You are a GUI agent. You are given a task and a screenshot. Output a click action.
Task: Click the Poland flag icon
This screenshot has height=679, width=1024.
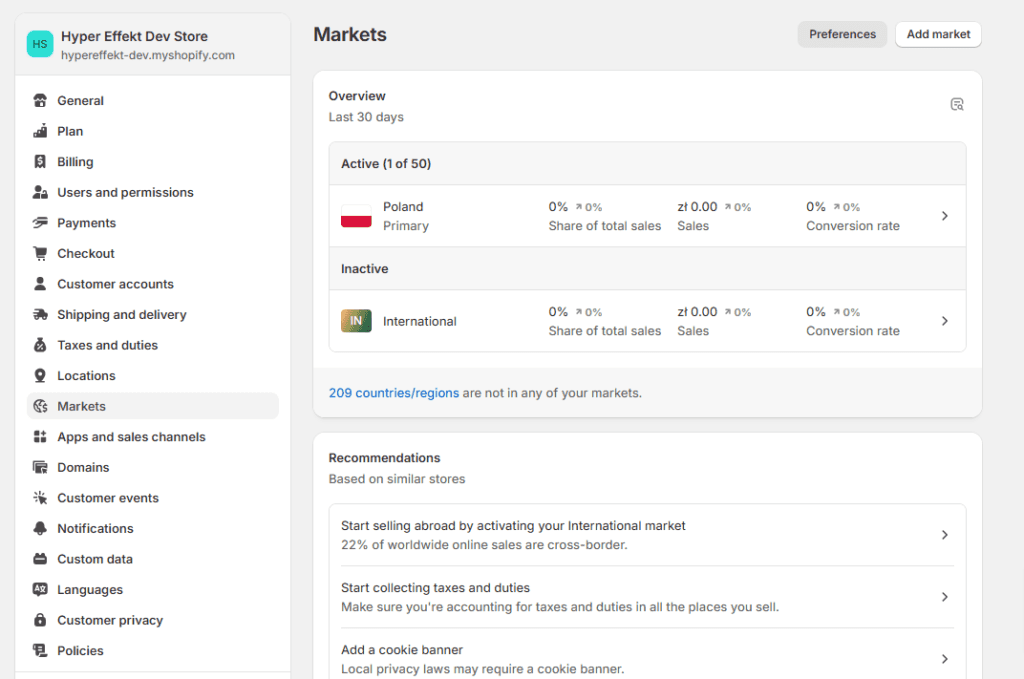(x=356, y=216)
